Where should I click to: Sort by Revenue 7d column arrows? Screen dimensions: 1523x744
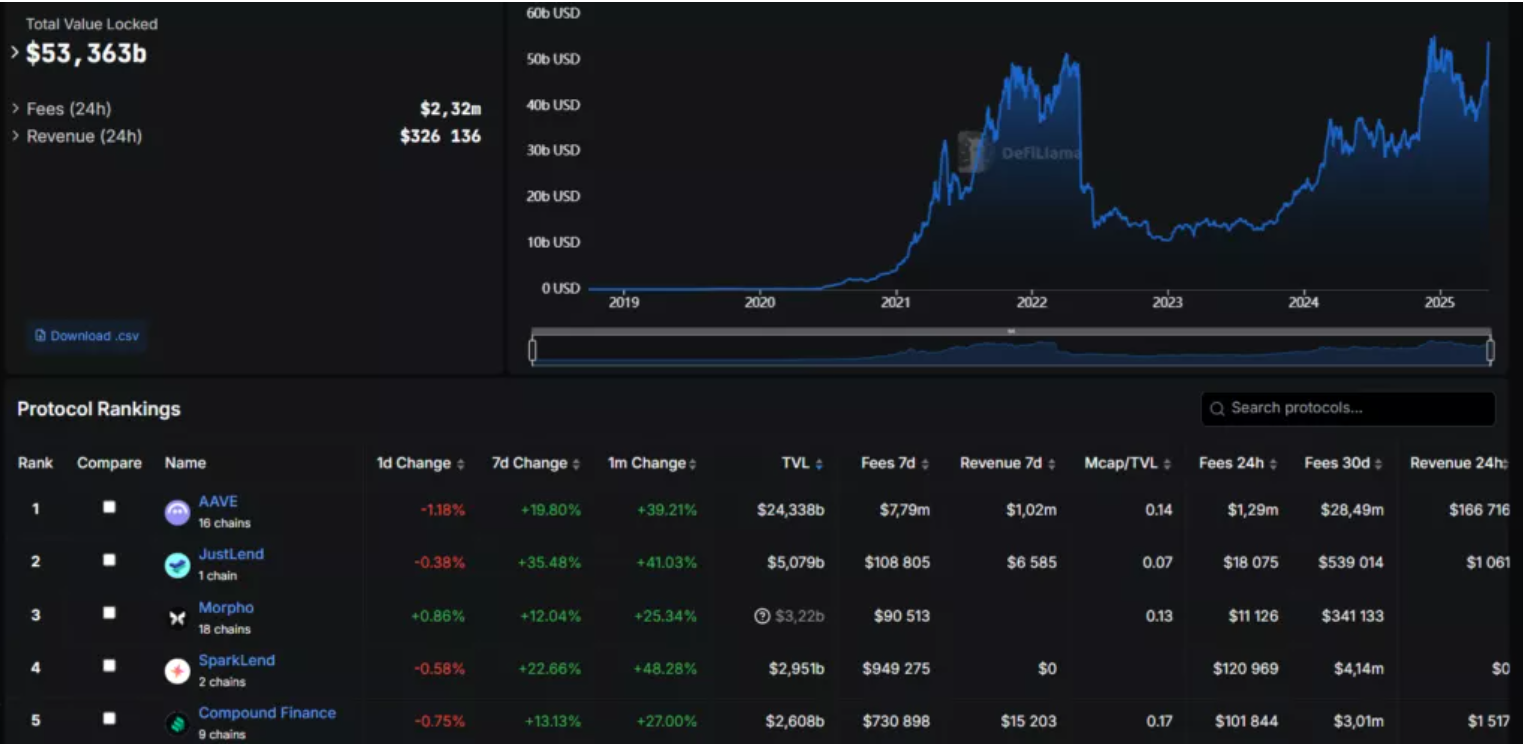click(x=1052, y=464)
